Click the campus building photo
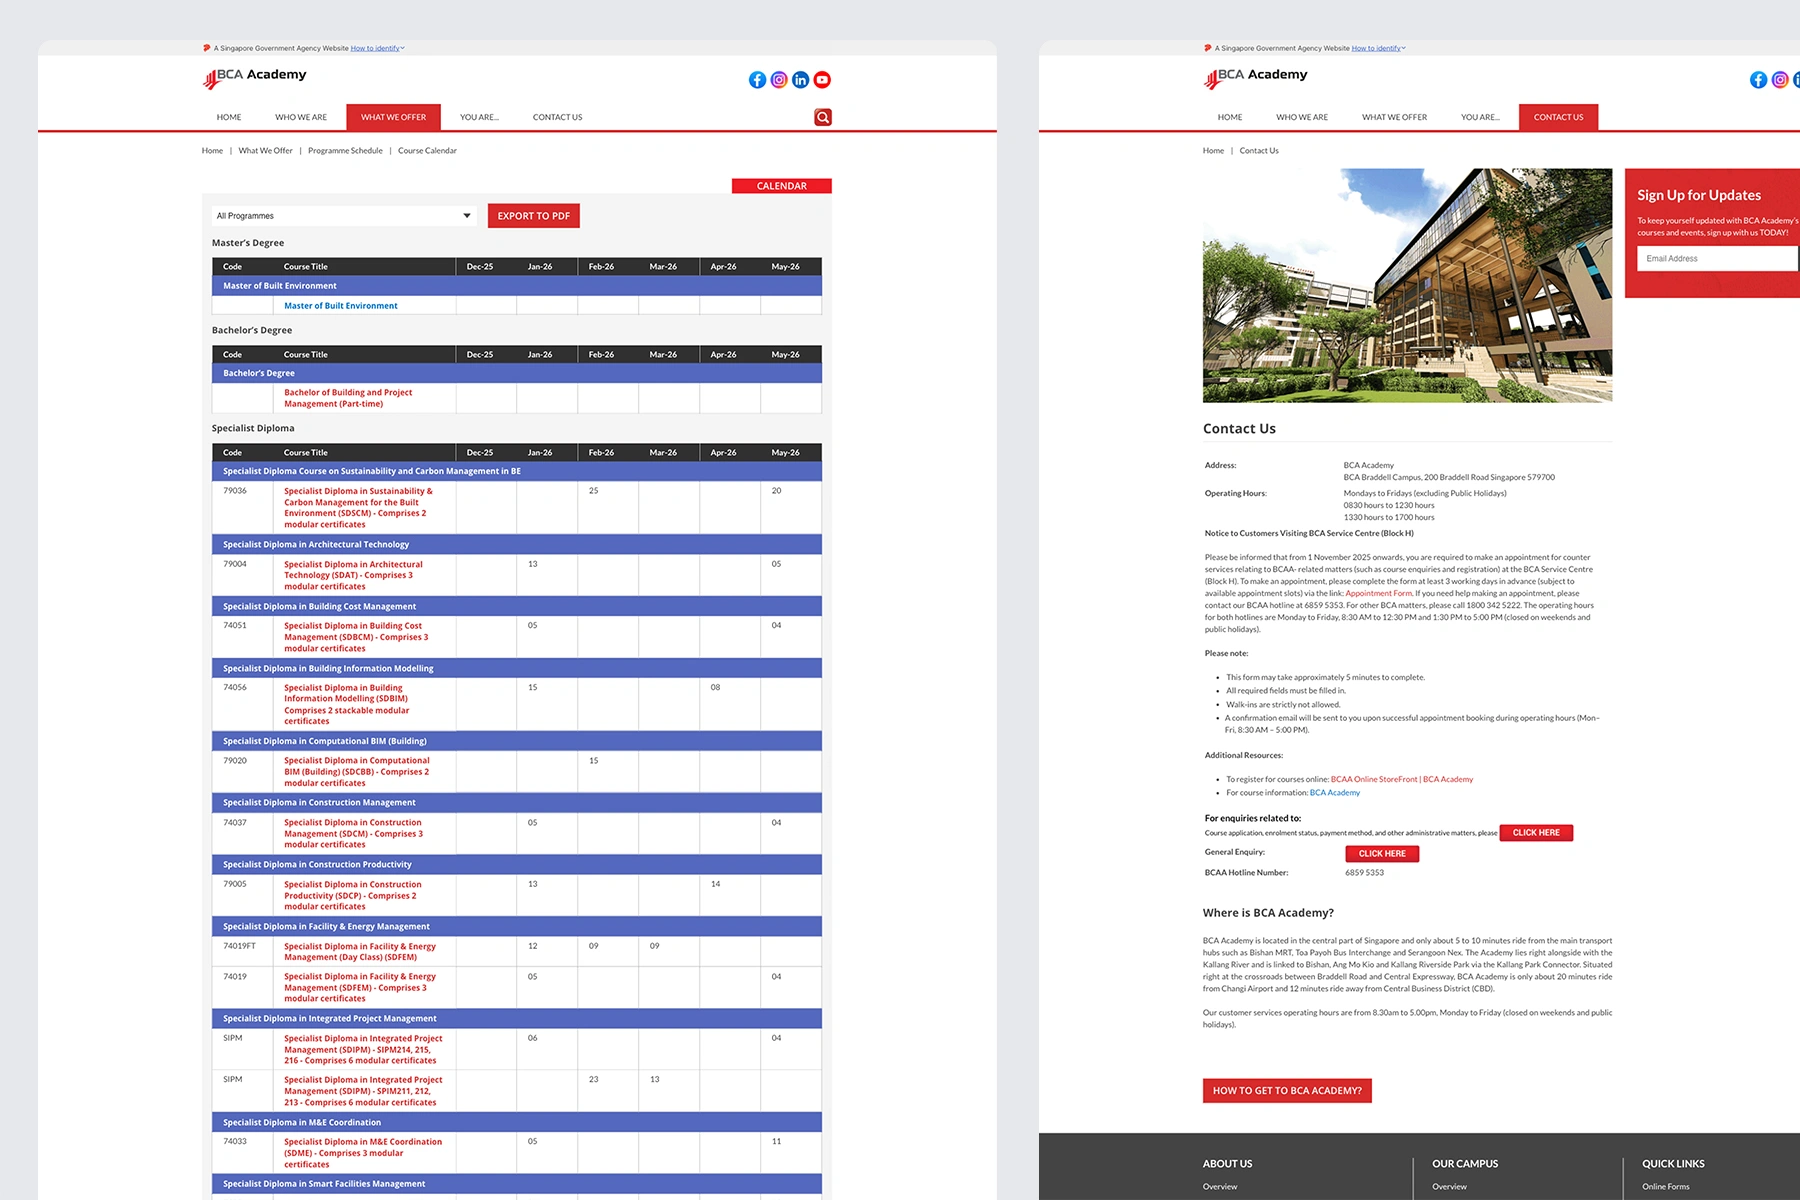 point(1407,285)
